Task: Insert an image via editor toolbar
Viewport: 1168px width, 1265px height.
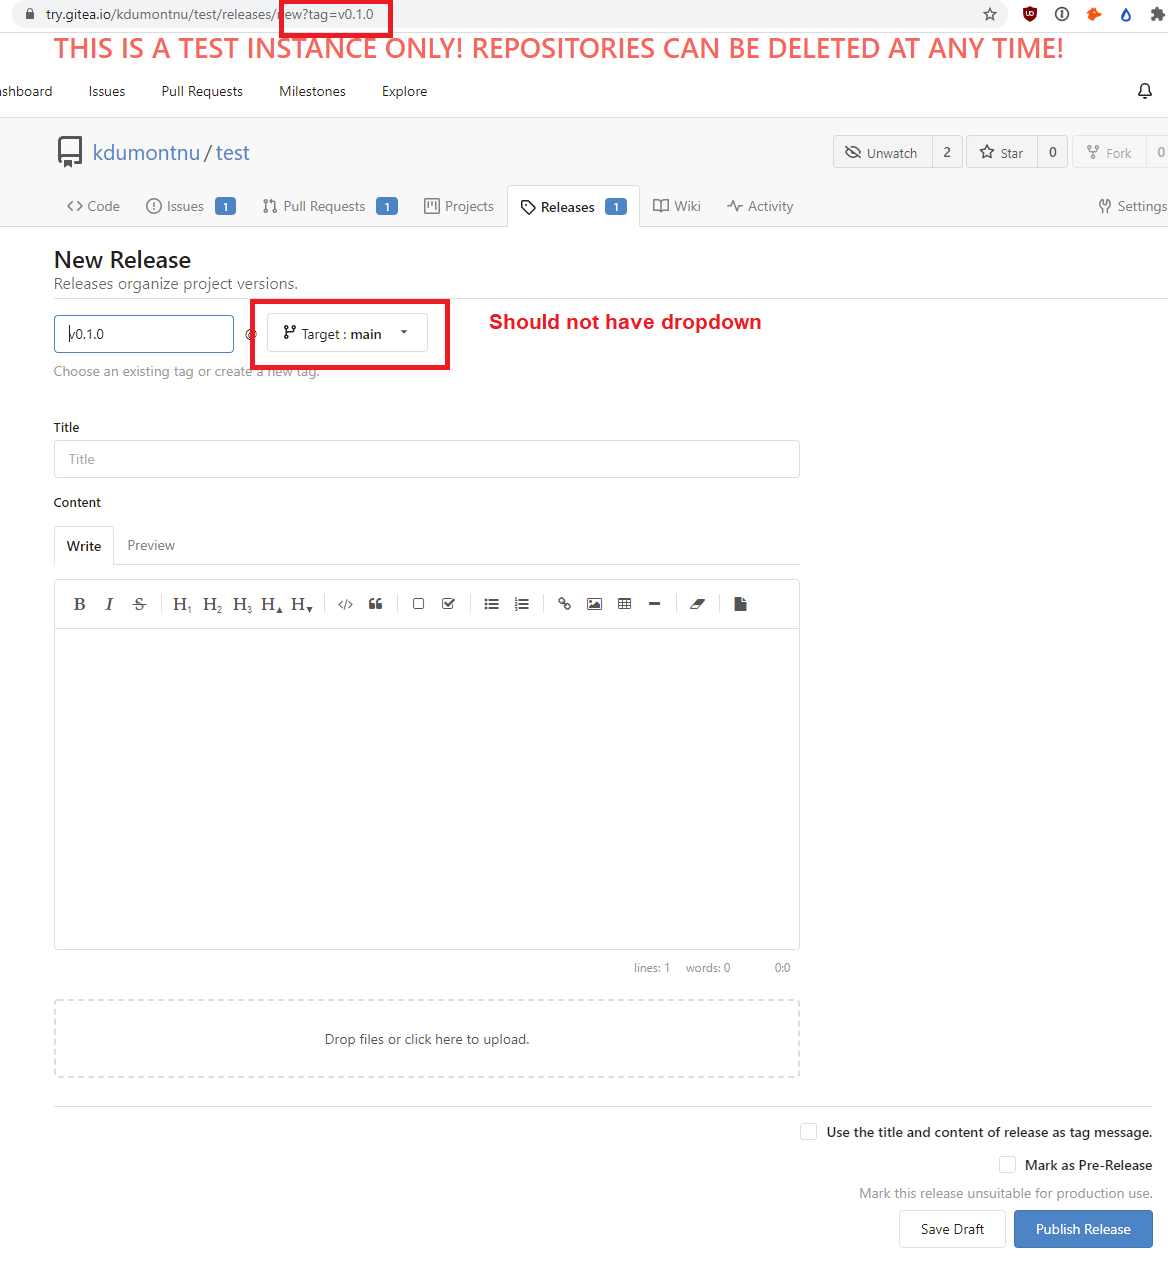Action: click(x=594, y=604)
